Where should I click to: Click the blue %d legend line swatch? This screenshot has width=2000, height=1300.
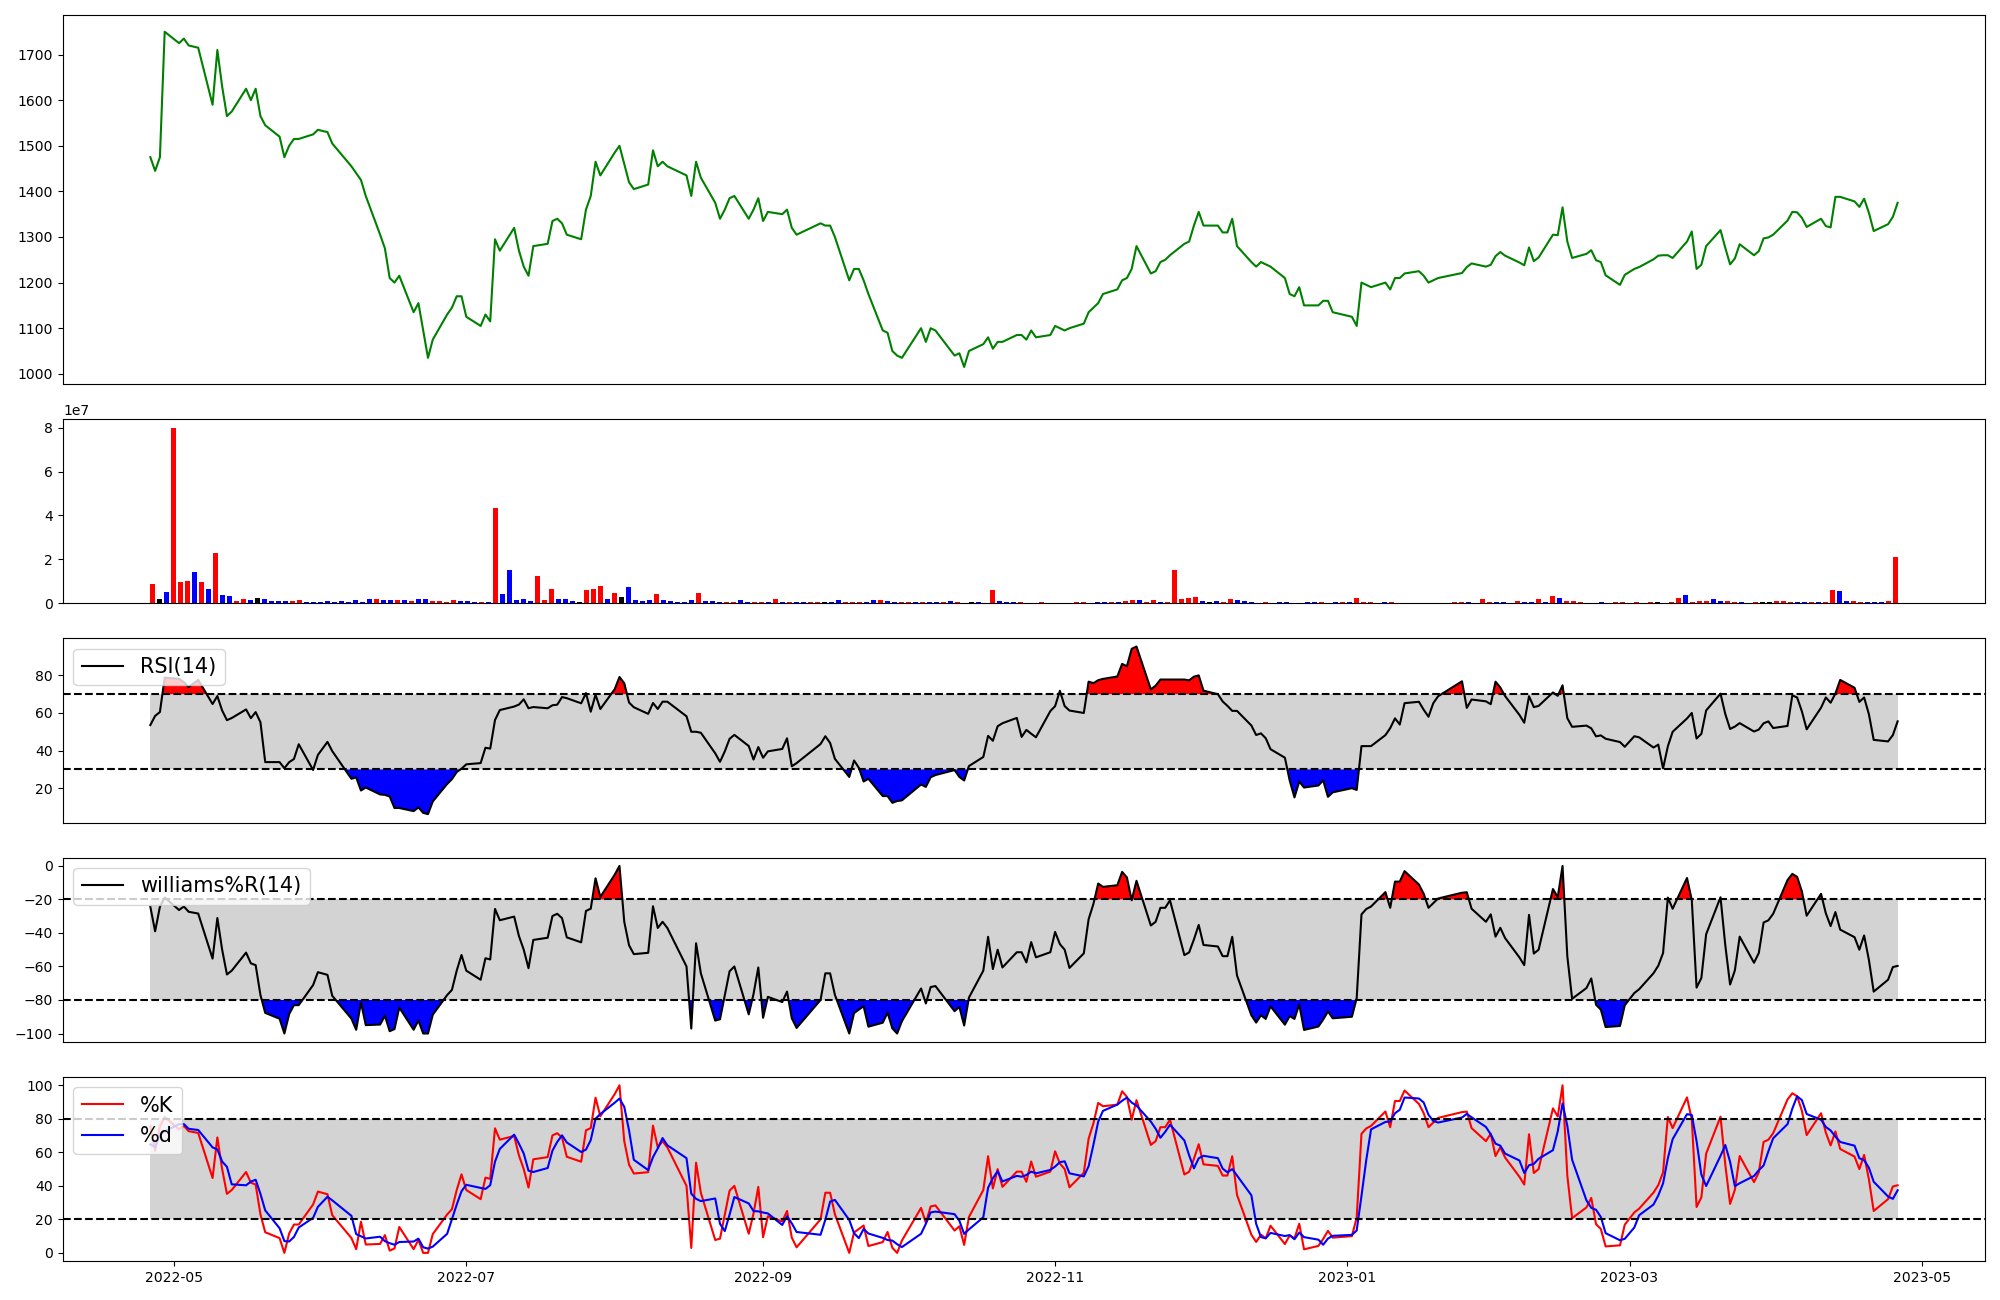[x=102, y=1135]
